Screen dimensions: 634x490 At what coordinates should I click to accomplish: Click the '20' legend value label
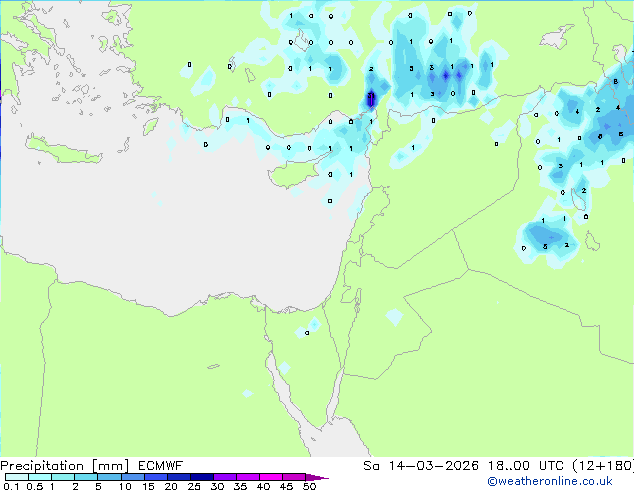pos(171,486)
